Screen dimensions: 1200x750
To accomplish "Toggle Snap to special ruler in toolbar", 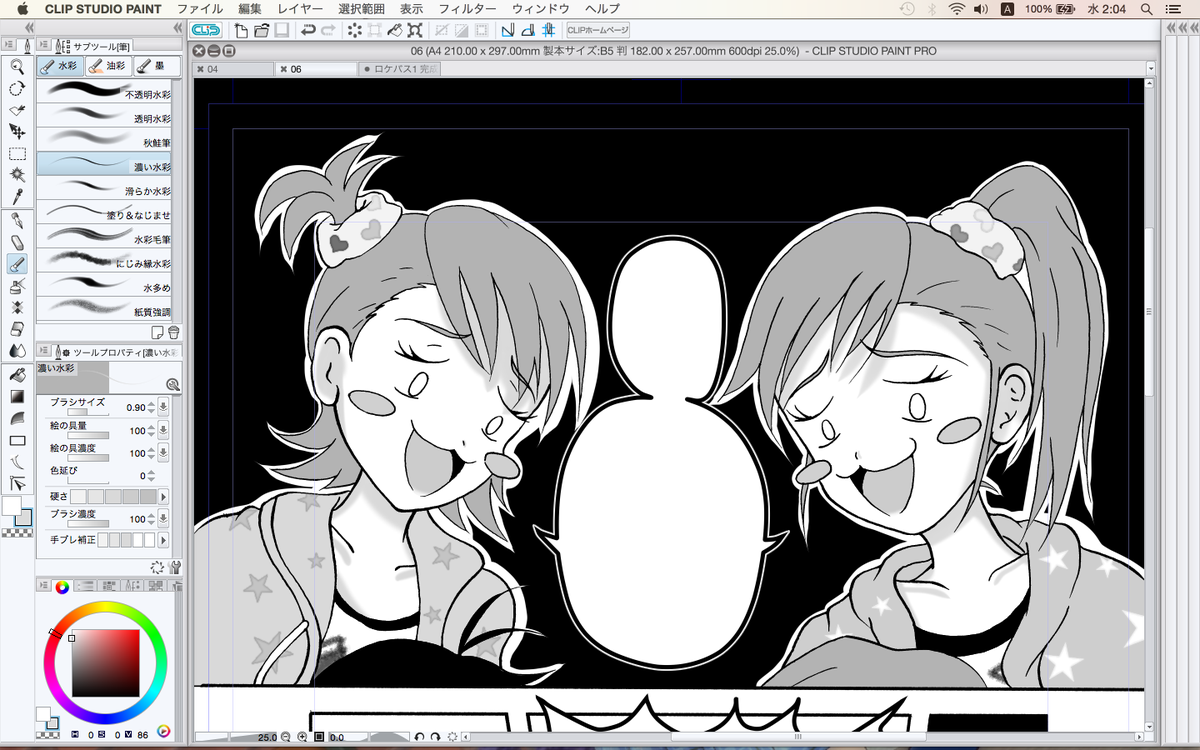I will tap(528, 30).
